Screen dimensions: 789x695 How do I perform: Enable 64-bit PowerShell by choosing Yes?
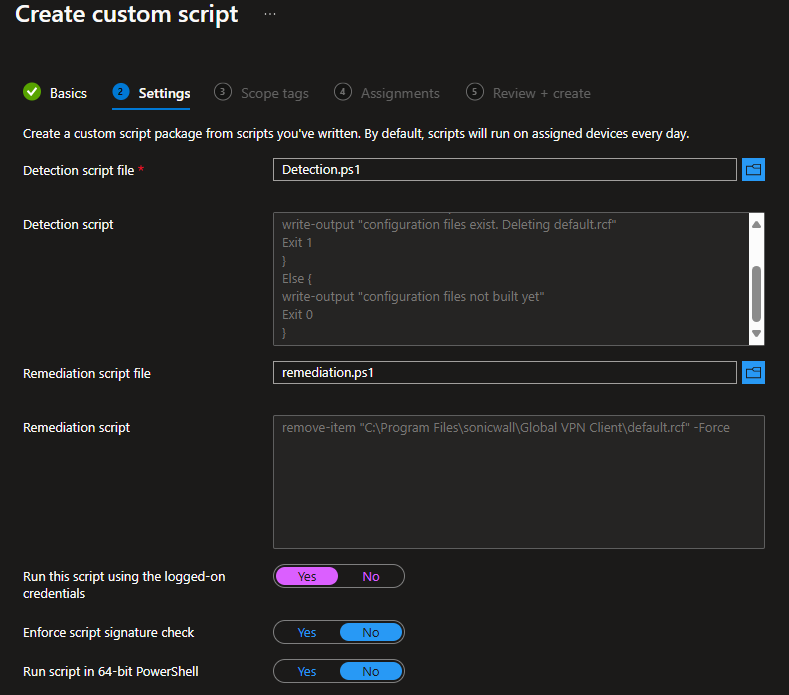point(307,671)
